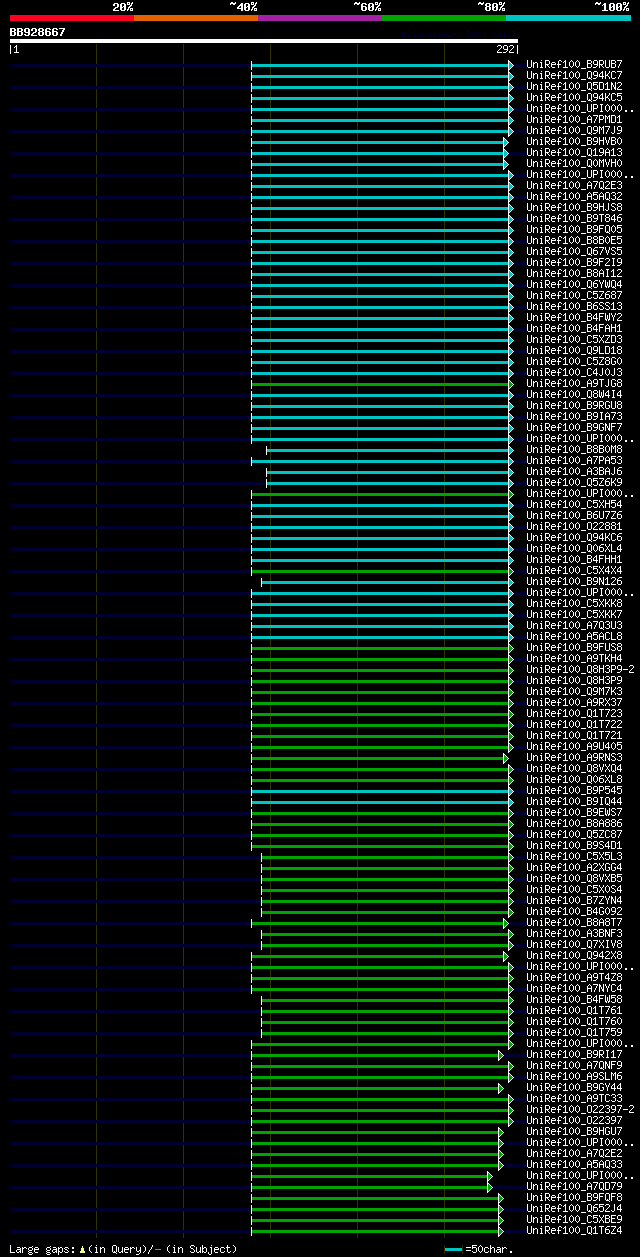The width and height of the screenshot is (640, 1257).
Task: Select the UniRef100_A7Q3U3 label
Action: (x=574, y=625)
